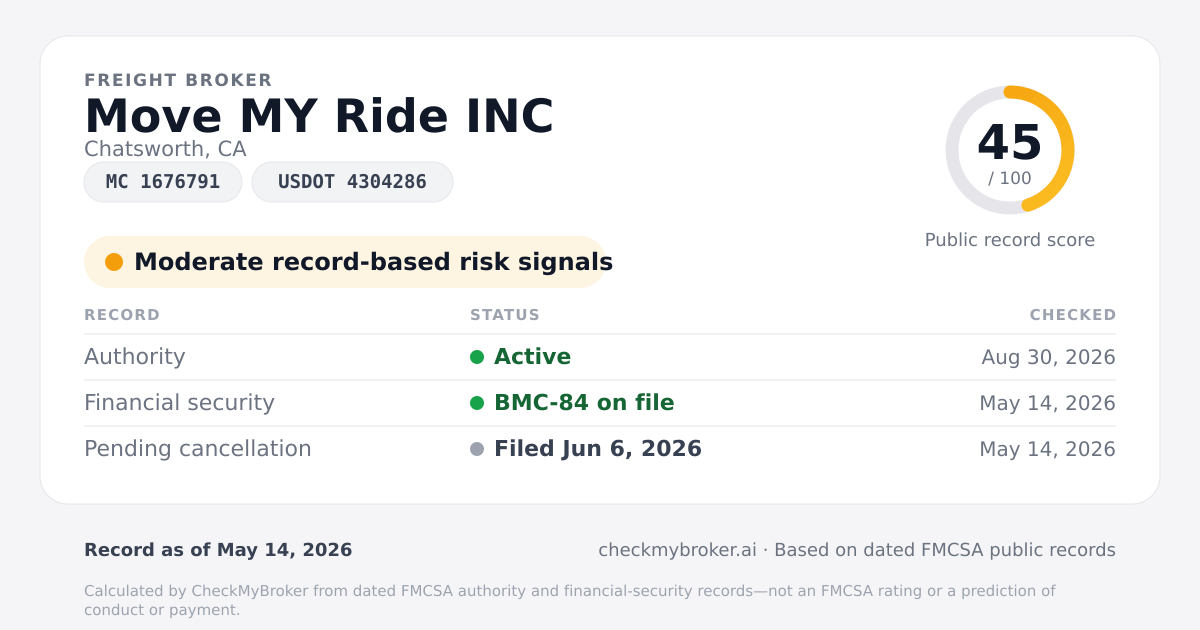The image size is (1200, 630).
Task: Click the STATUS column header
Action: coord(505,315)
